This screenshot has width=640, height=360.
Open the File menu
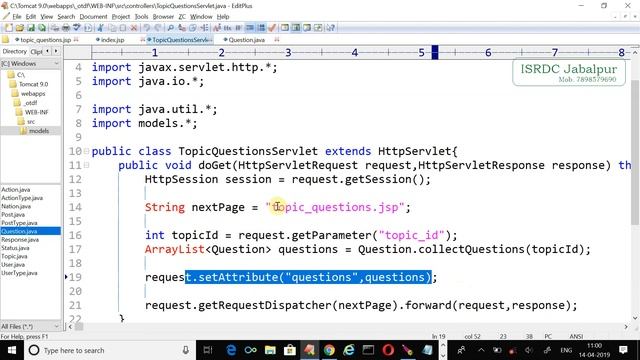tap(17, 17)
